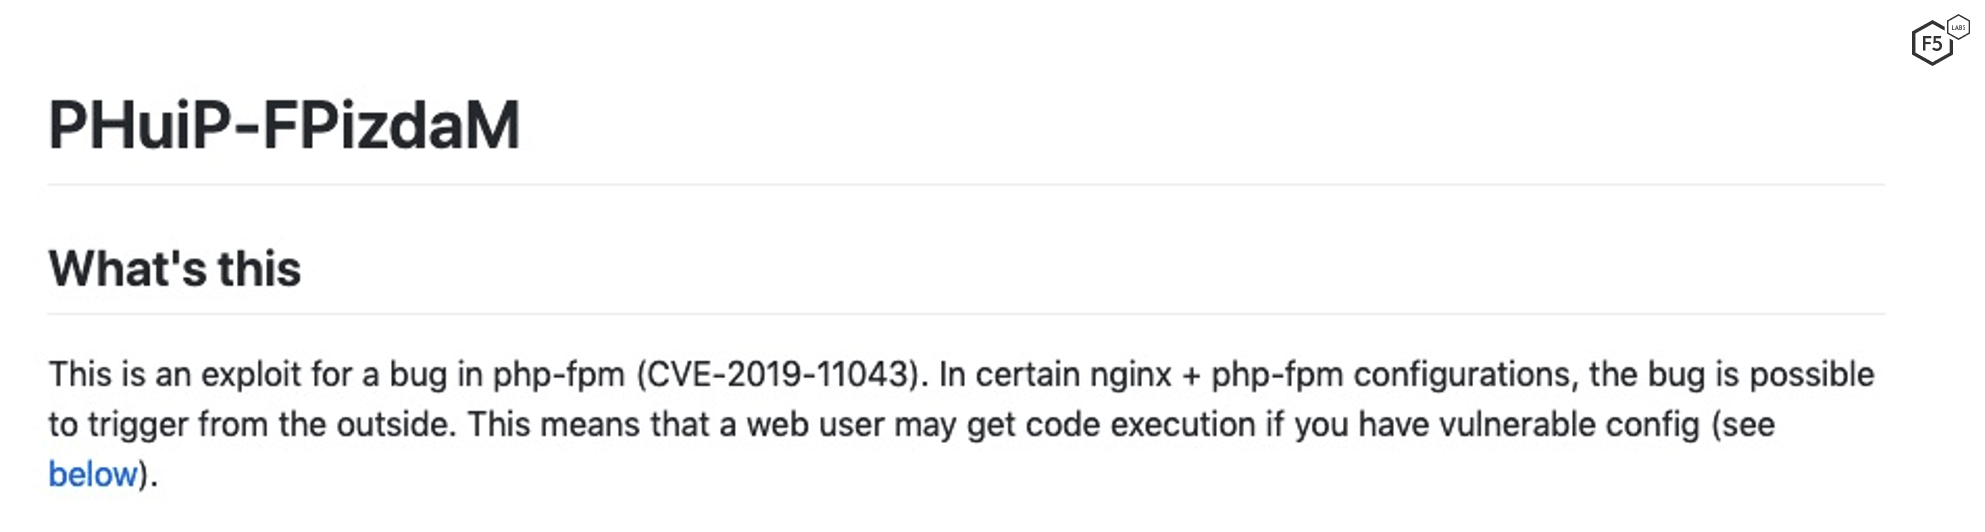1985x532 pixels.
Task: Click the word 'nginx' in paragraph
Action: (1130, 375)
